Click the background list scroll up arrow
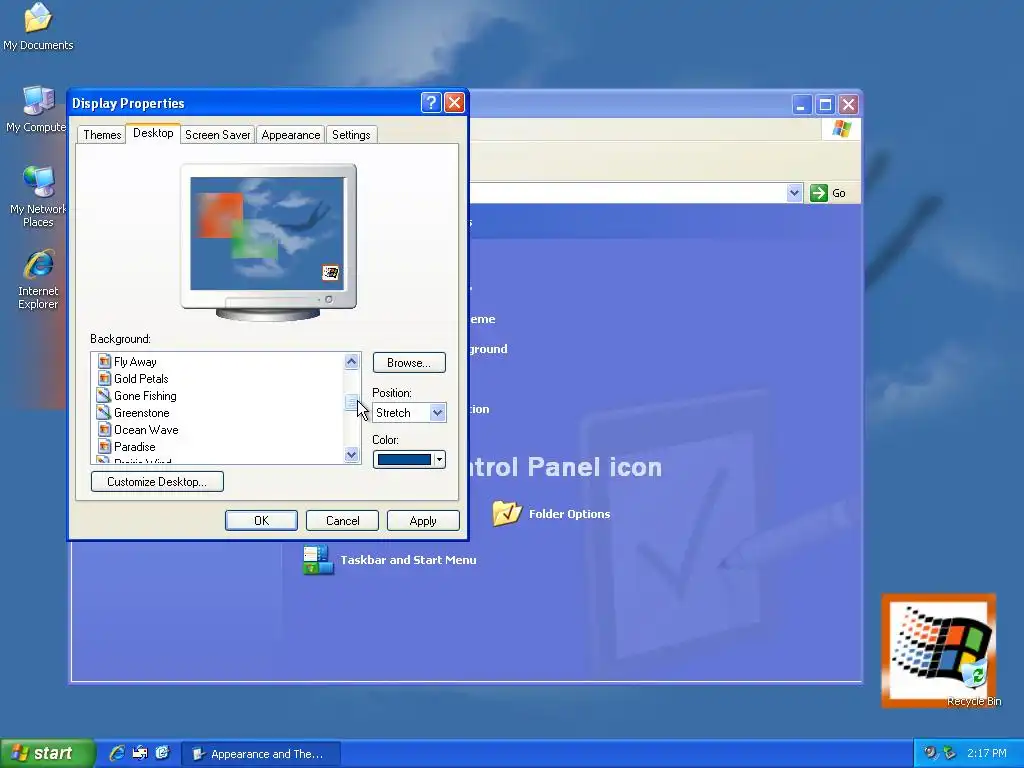This screenshot has height=768, width=1024. click(x=351, y=361)
